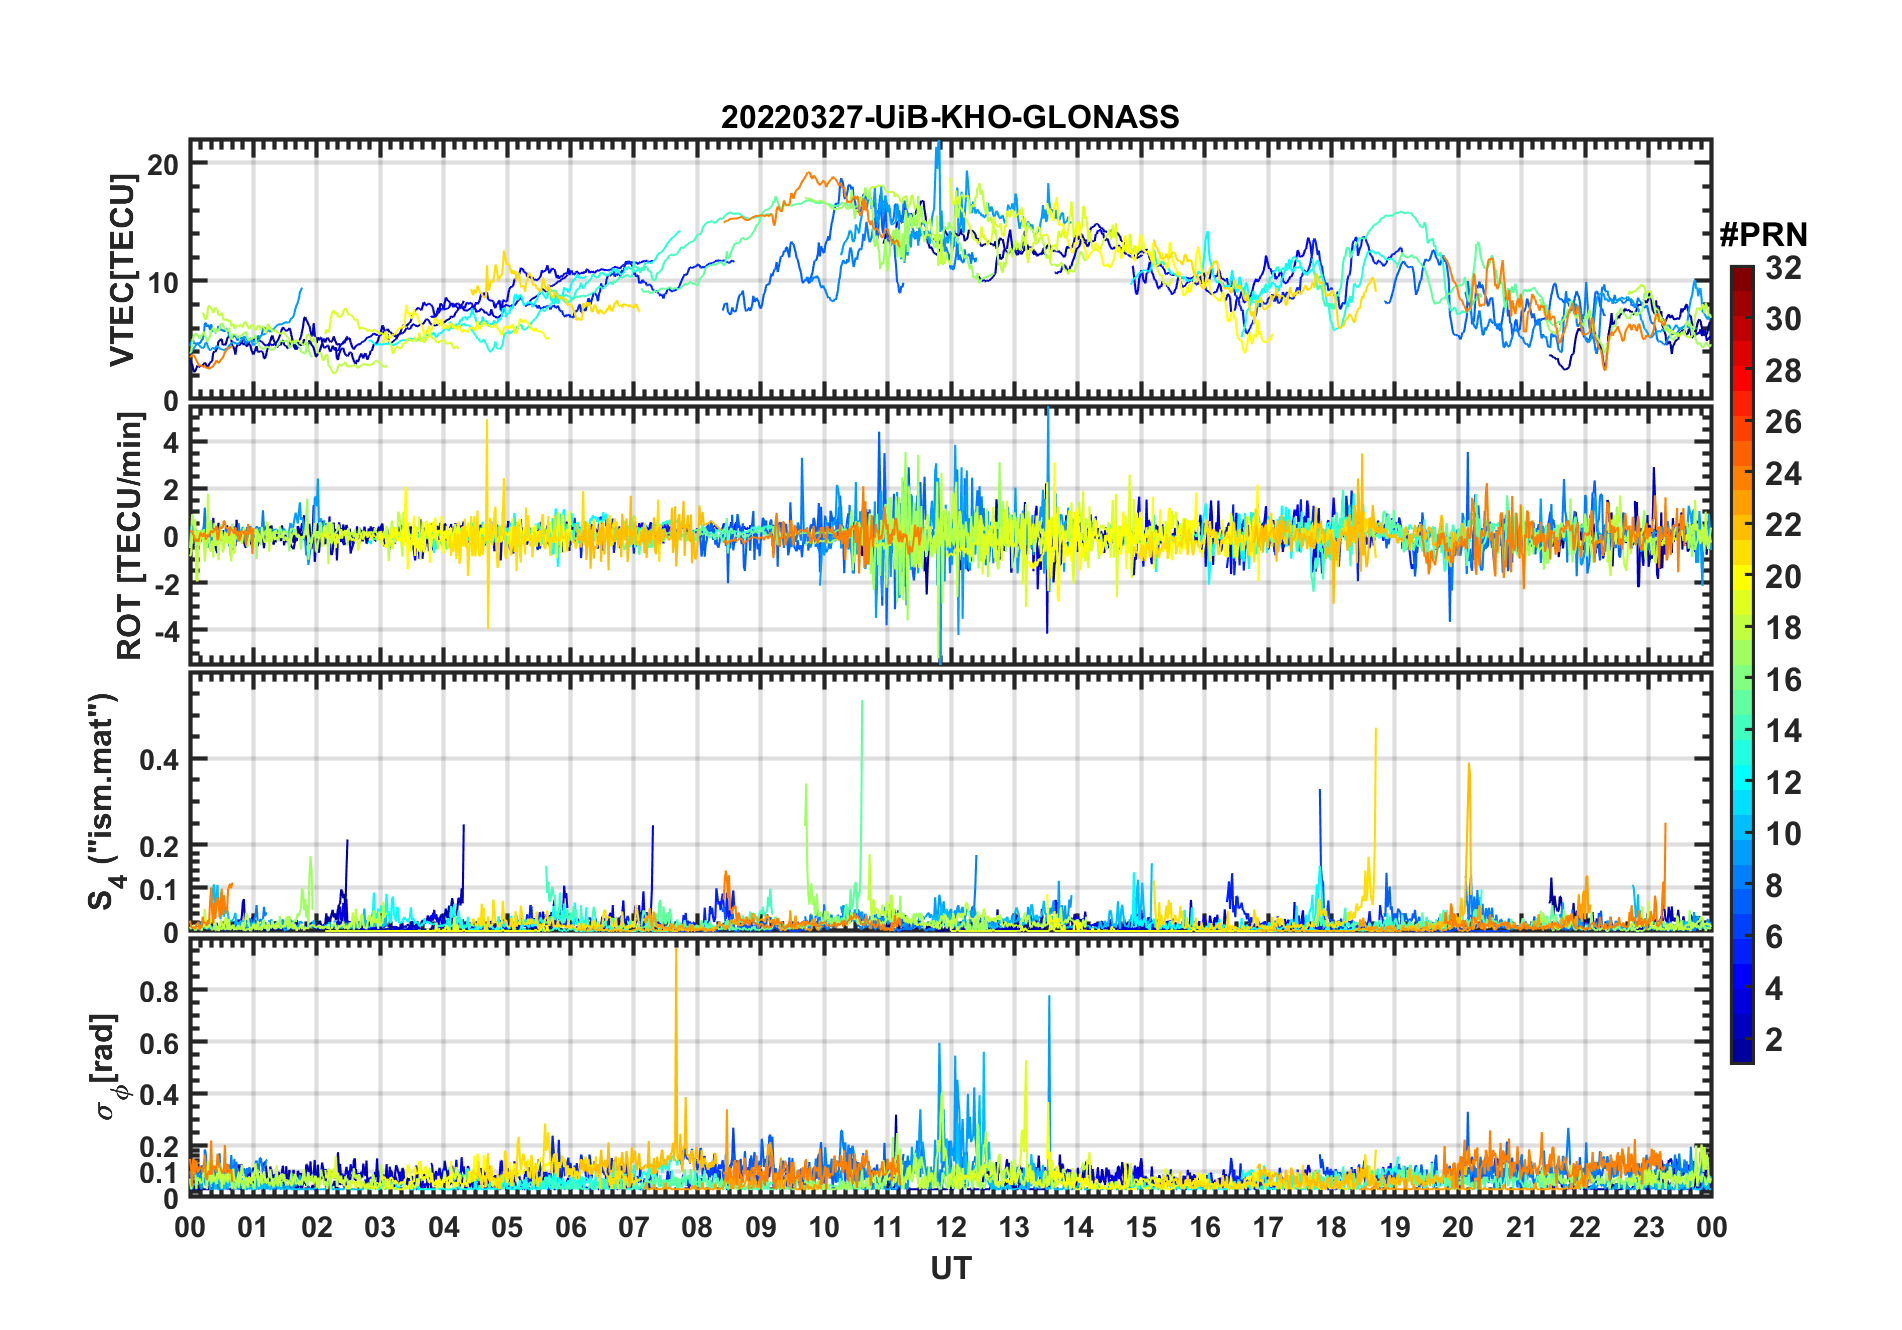Click the UT axis tick label 07
The width and height of the screenshot is (1902, 1330).
tap(634, 1227)
